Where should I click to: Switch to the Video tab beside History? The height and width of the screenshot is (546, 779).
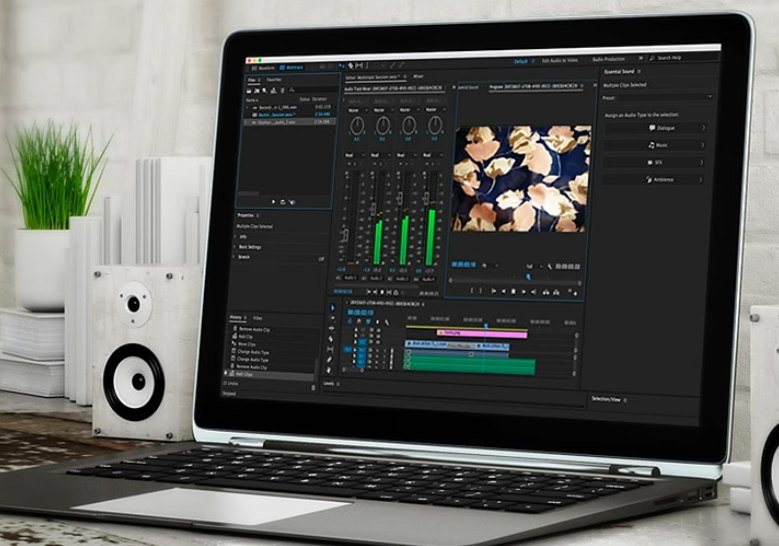(257, 318)
